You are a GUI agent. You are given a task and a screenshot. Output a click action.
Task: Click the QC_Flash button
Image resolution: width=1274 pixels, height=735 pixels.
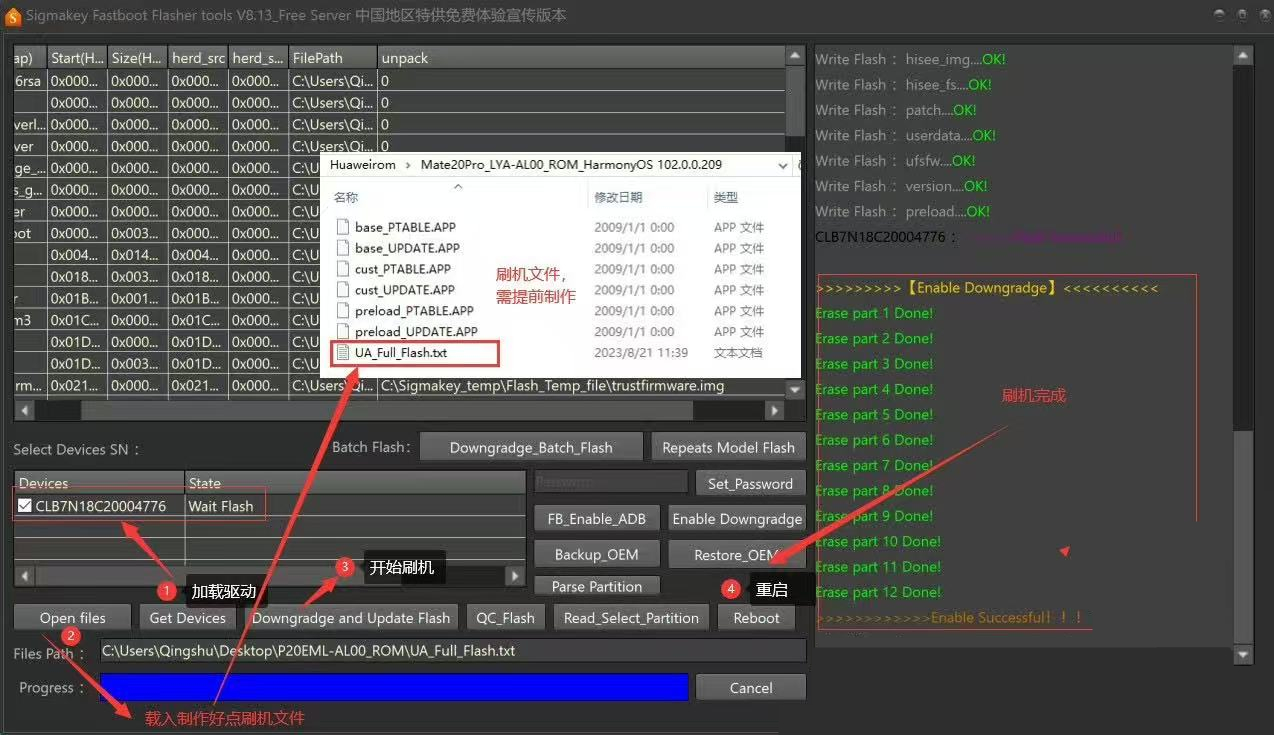[x=505, y=618]
